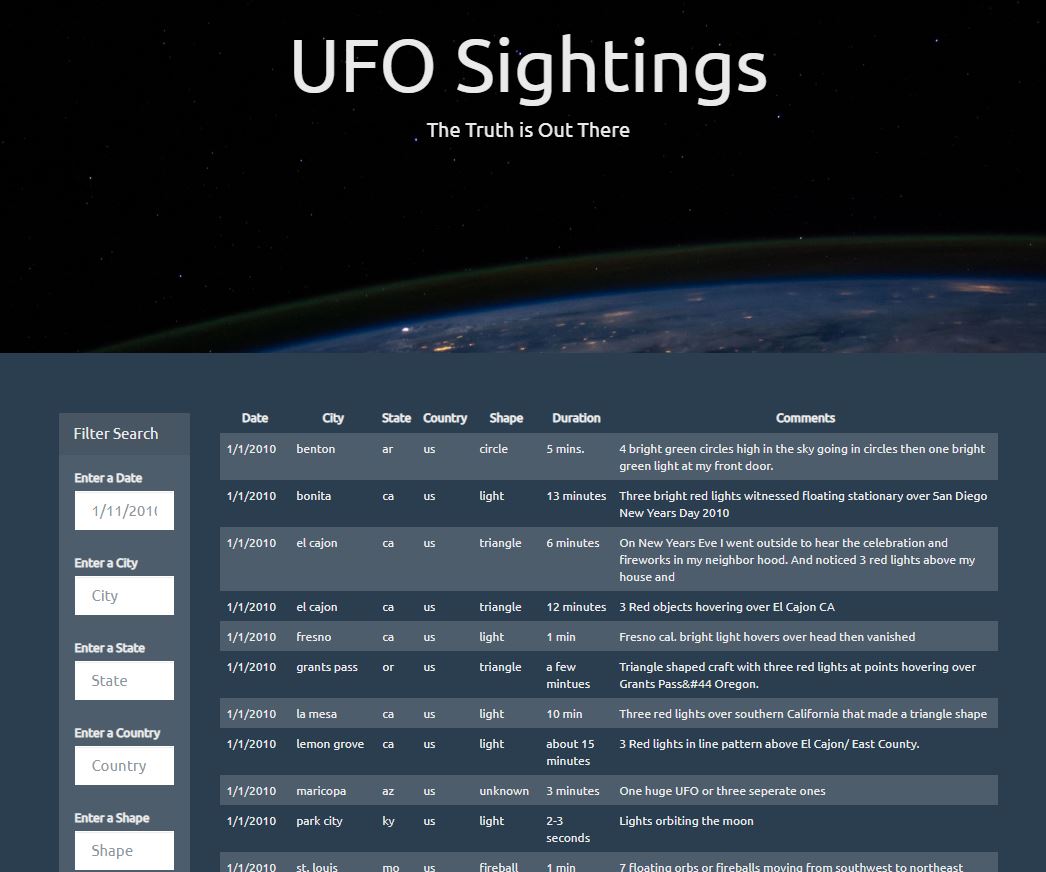
Task: Click the Shape column header
Action: tap(506, 418)
